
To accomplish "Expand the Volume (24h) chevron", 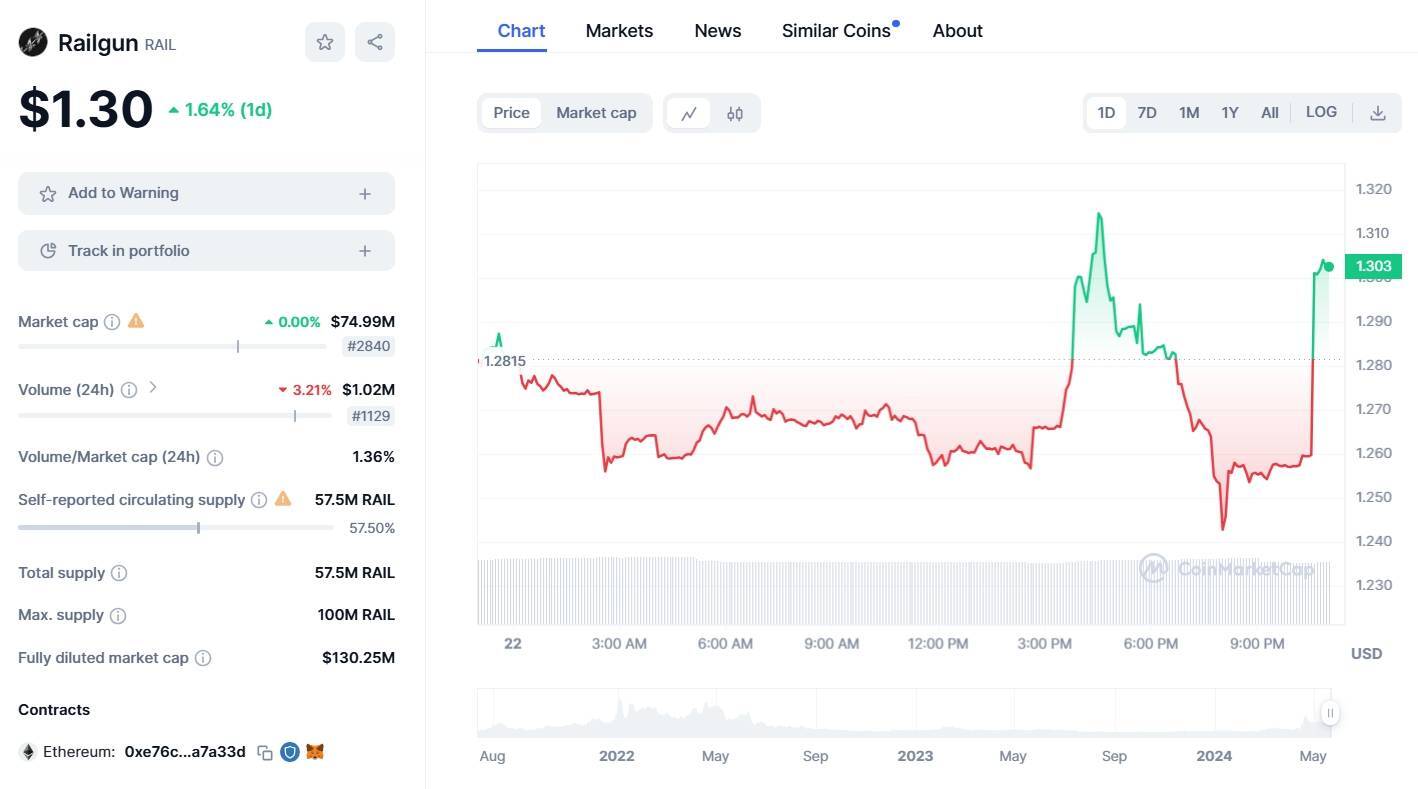I will point(153,388).
